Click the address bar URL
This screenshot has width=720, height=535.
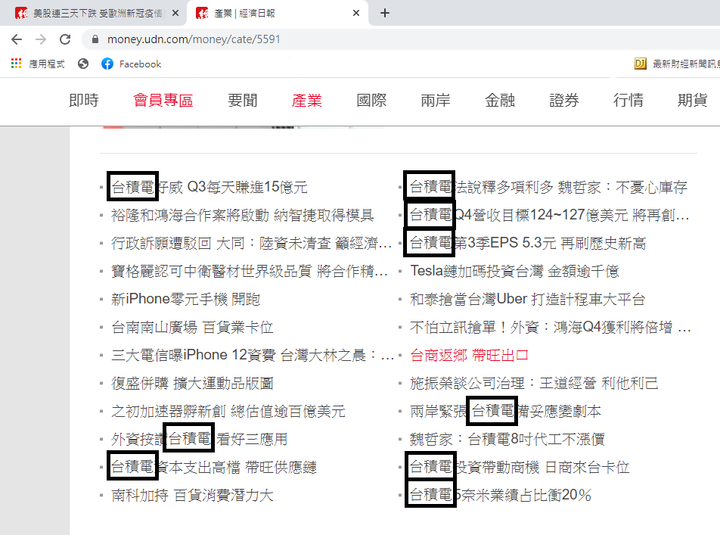[193, 39]
